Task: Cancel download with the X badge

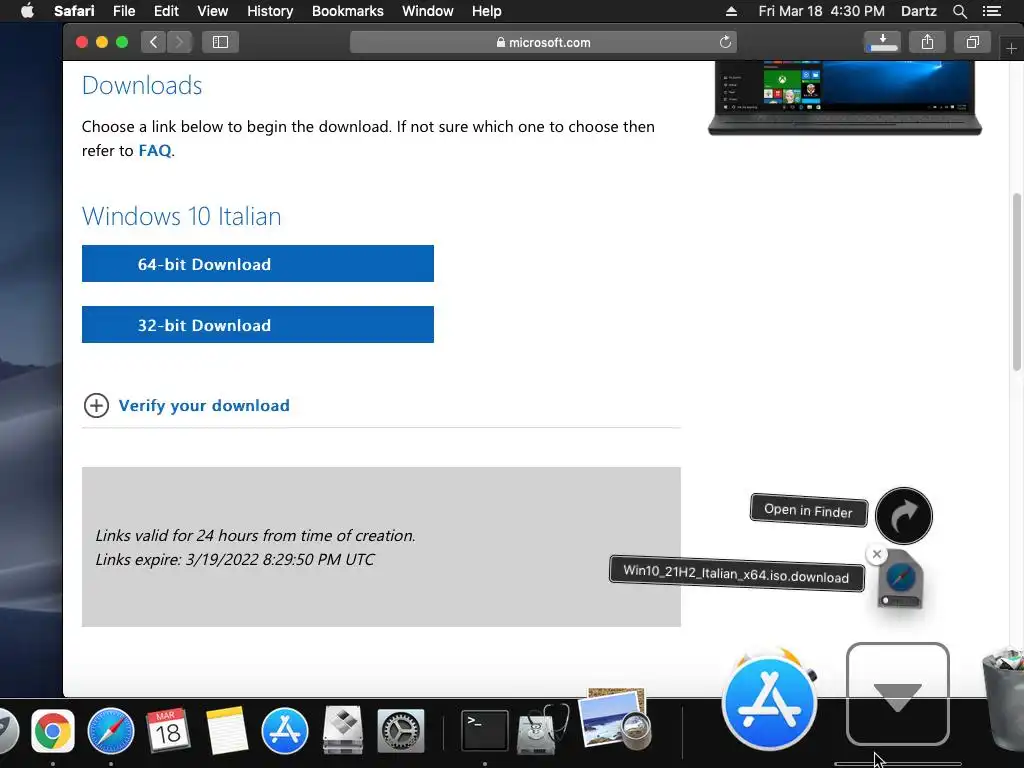Action: (876, 554)
